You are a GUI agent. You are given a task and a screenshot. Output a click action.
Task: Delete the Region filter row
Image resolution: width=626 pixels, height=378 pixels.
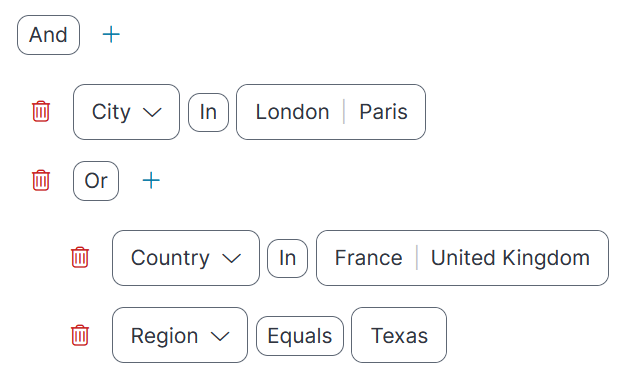pos(80,335)
